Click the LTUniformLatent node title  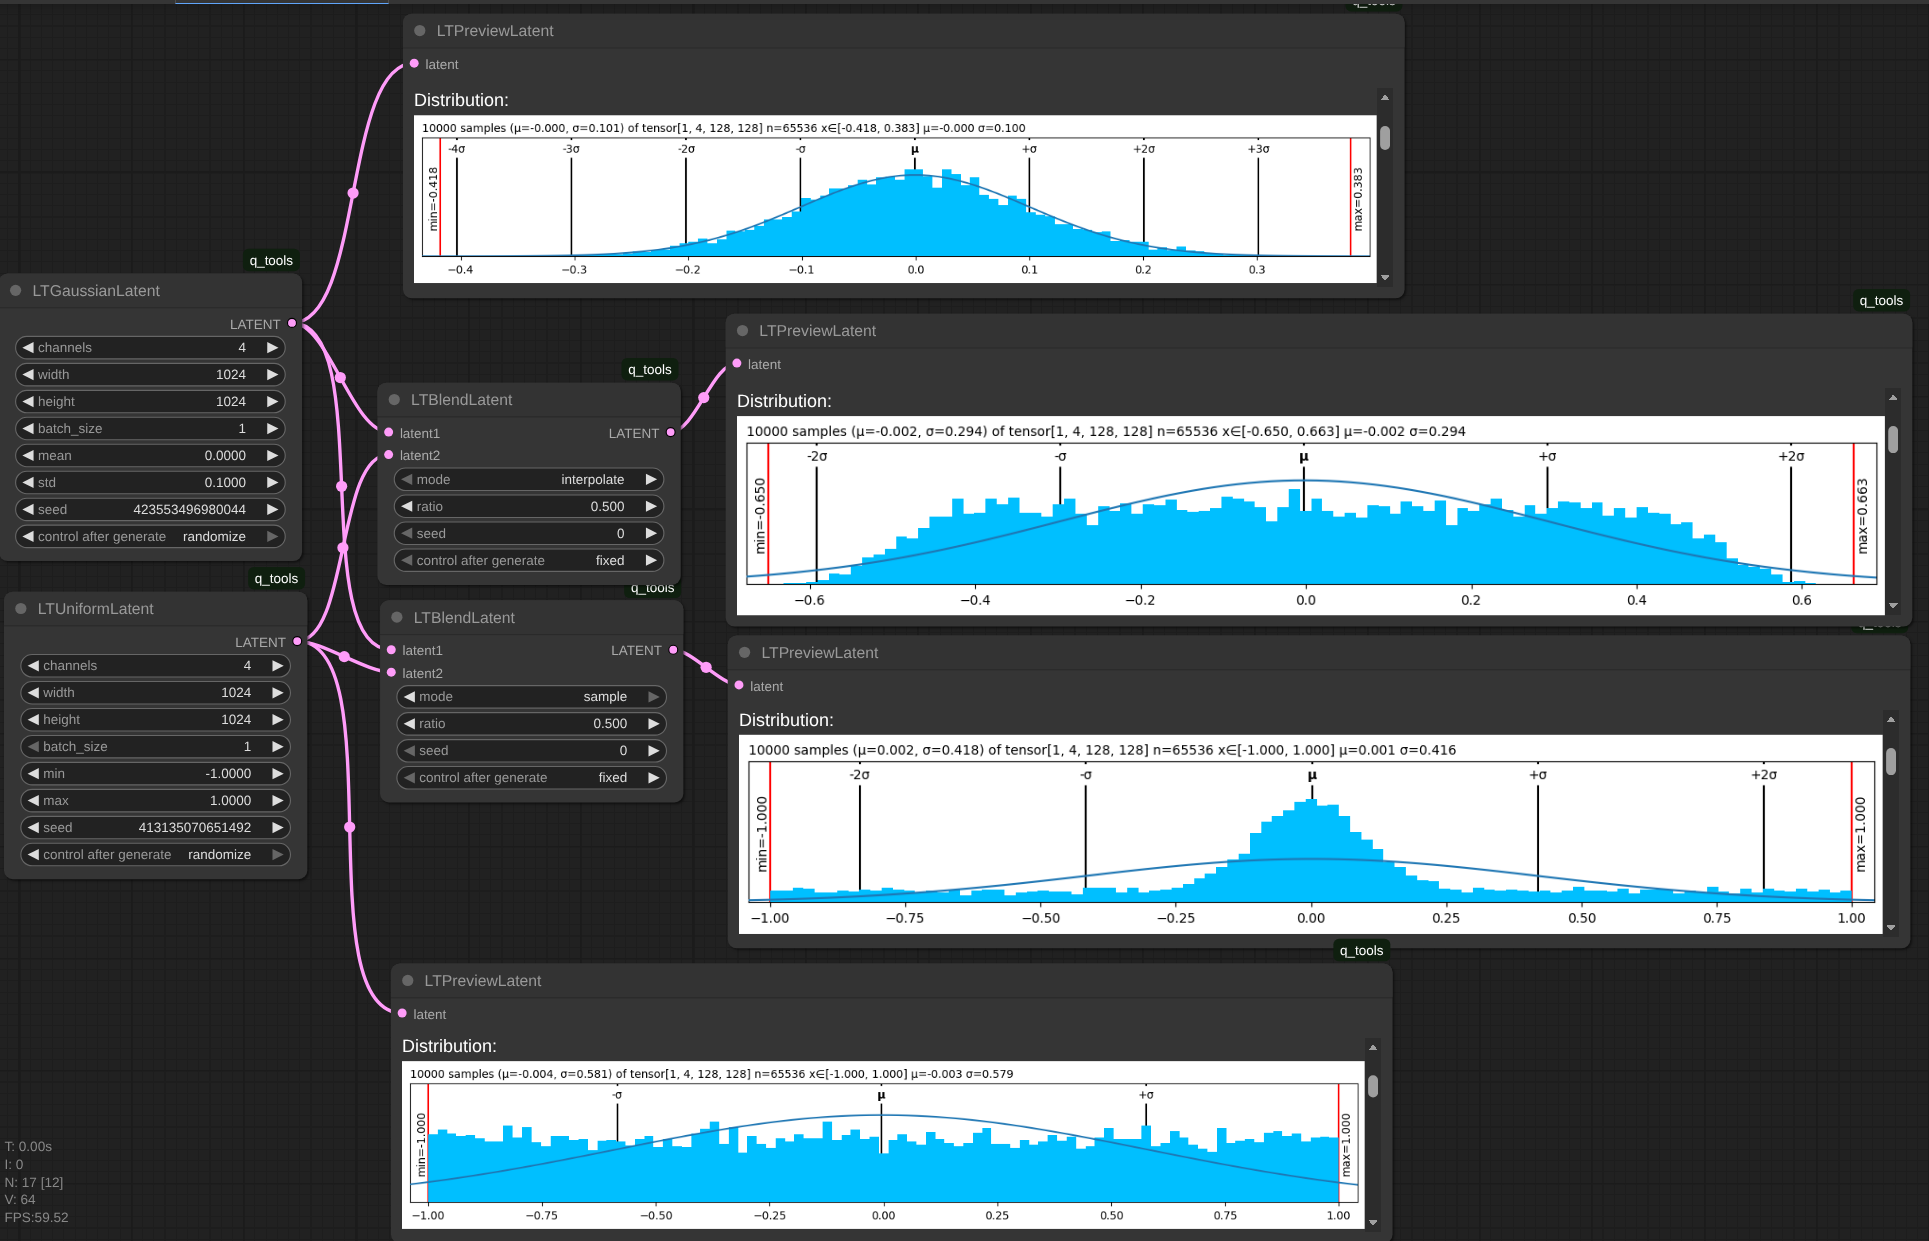(96, 609)
